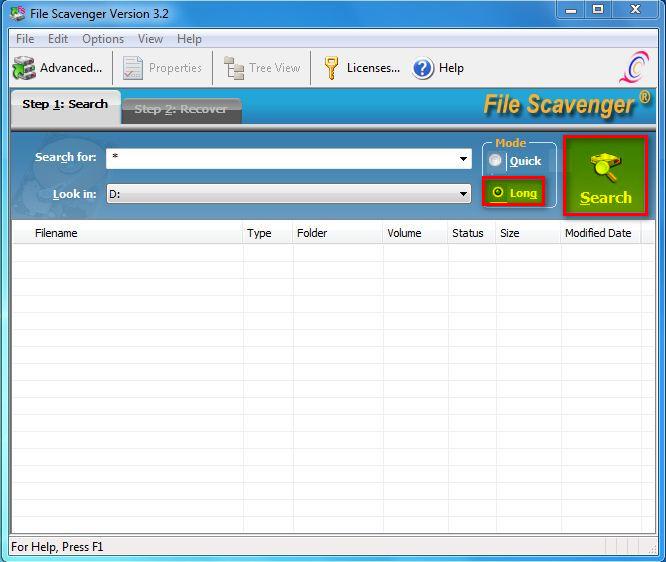Select the Quick mode radio button

pyautogui.click(x=495, y=161)
